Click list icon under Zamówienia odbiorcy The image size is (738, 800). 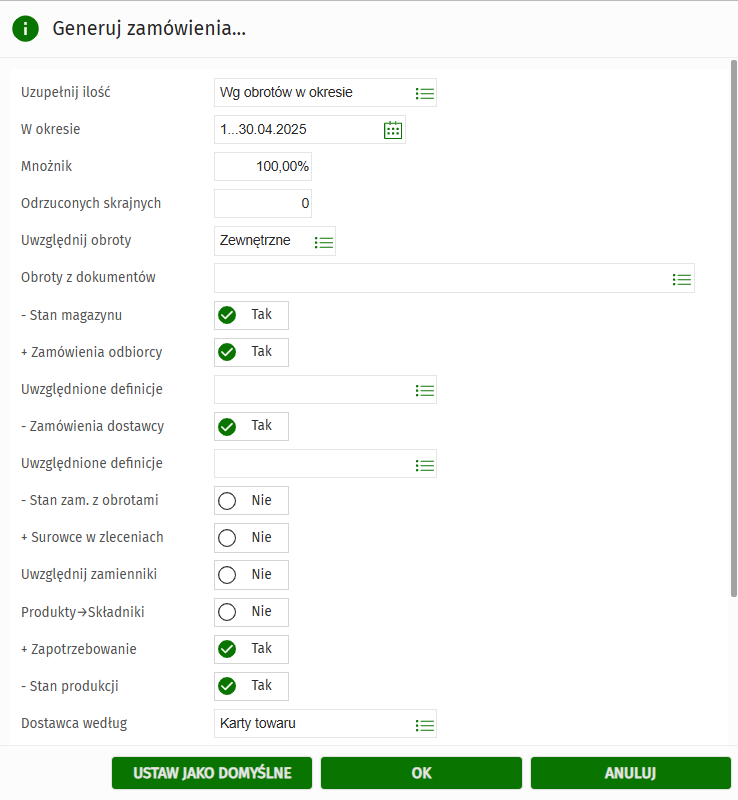pos(425,390)
